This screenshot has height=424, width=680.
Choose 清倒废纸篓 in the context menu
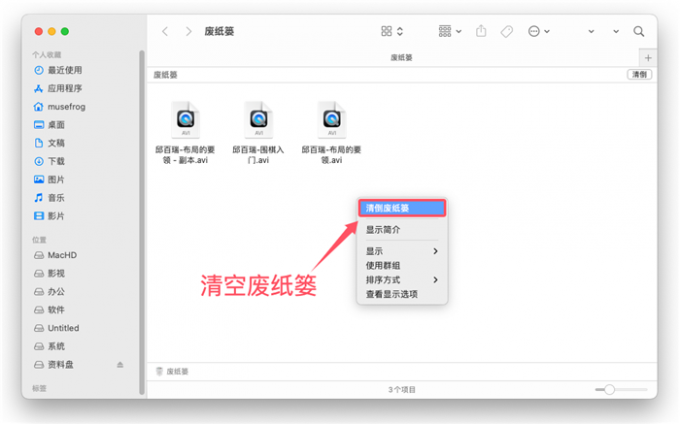click(x=402, y=208)
